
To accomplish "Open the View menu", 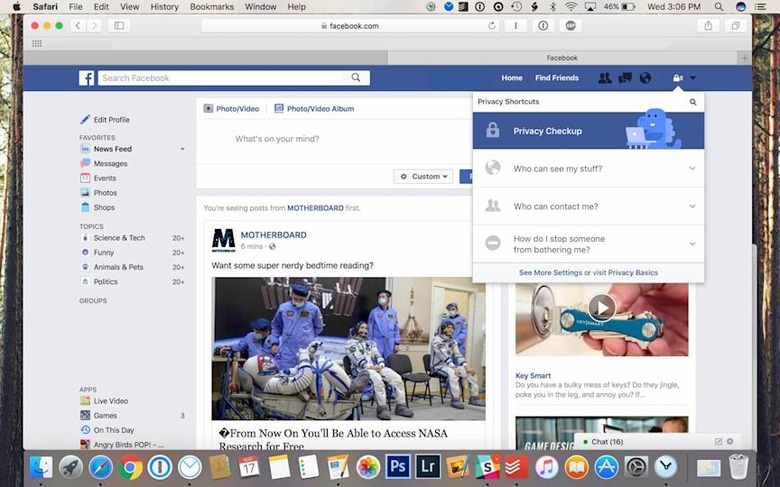I will tap(129, 7).
